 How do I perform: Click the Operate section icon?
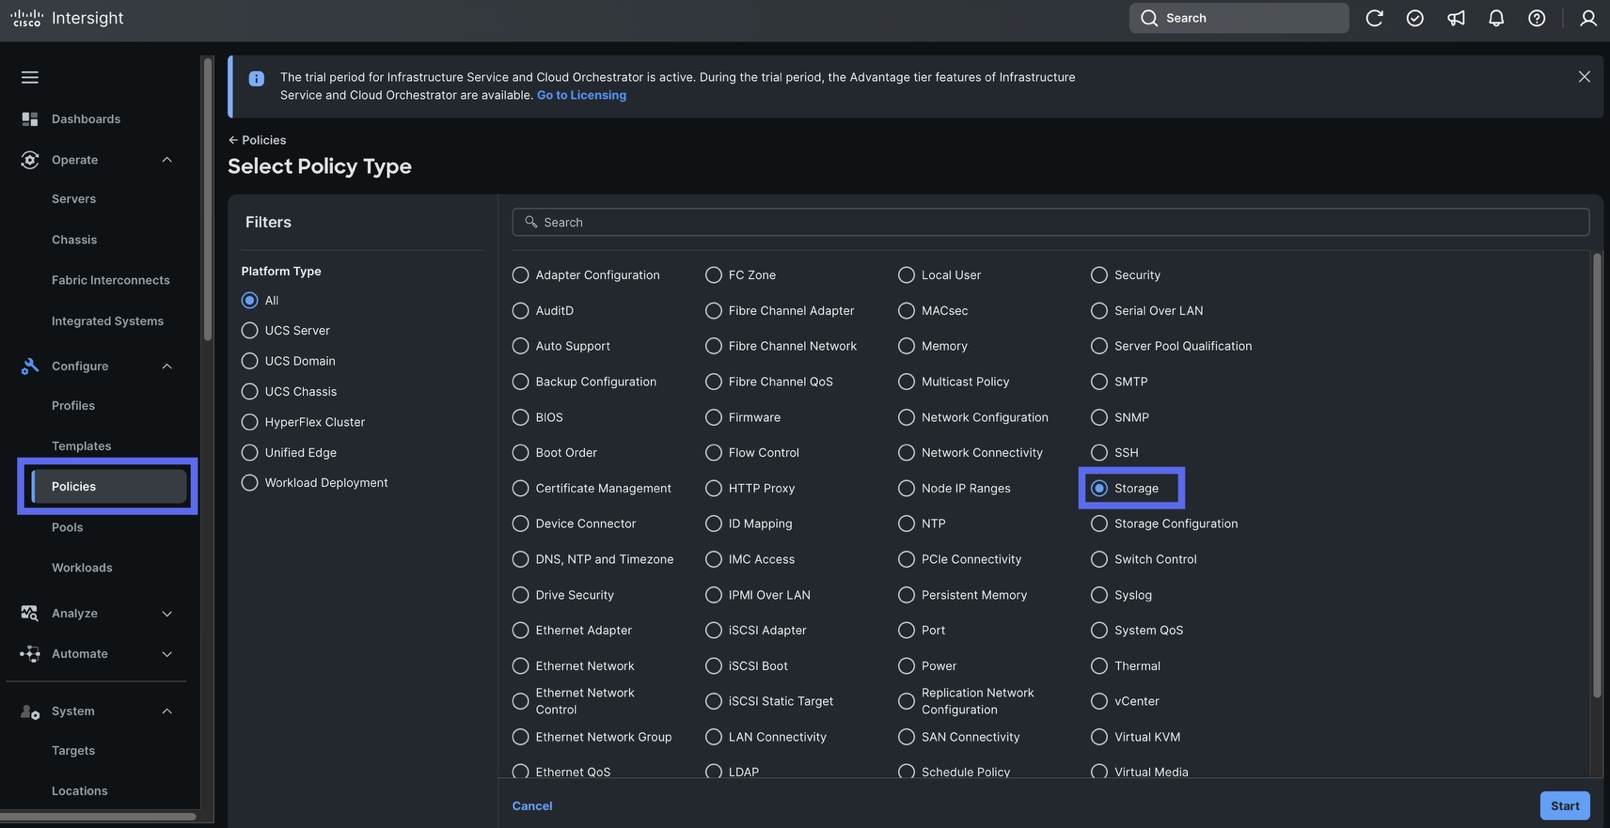30,160
